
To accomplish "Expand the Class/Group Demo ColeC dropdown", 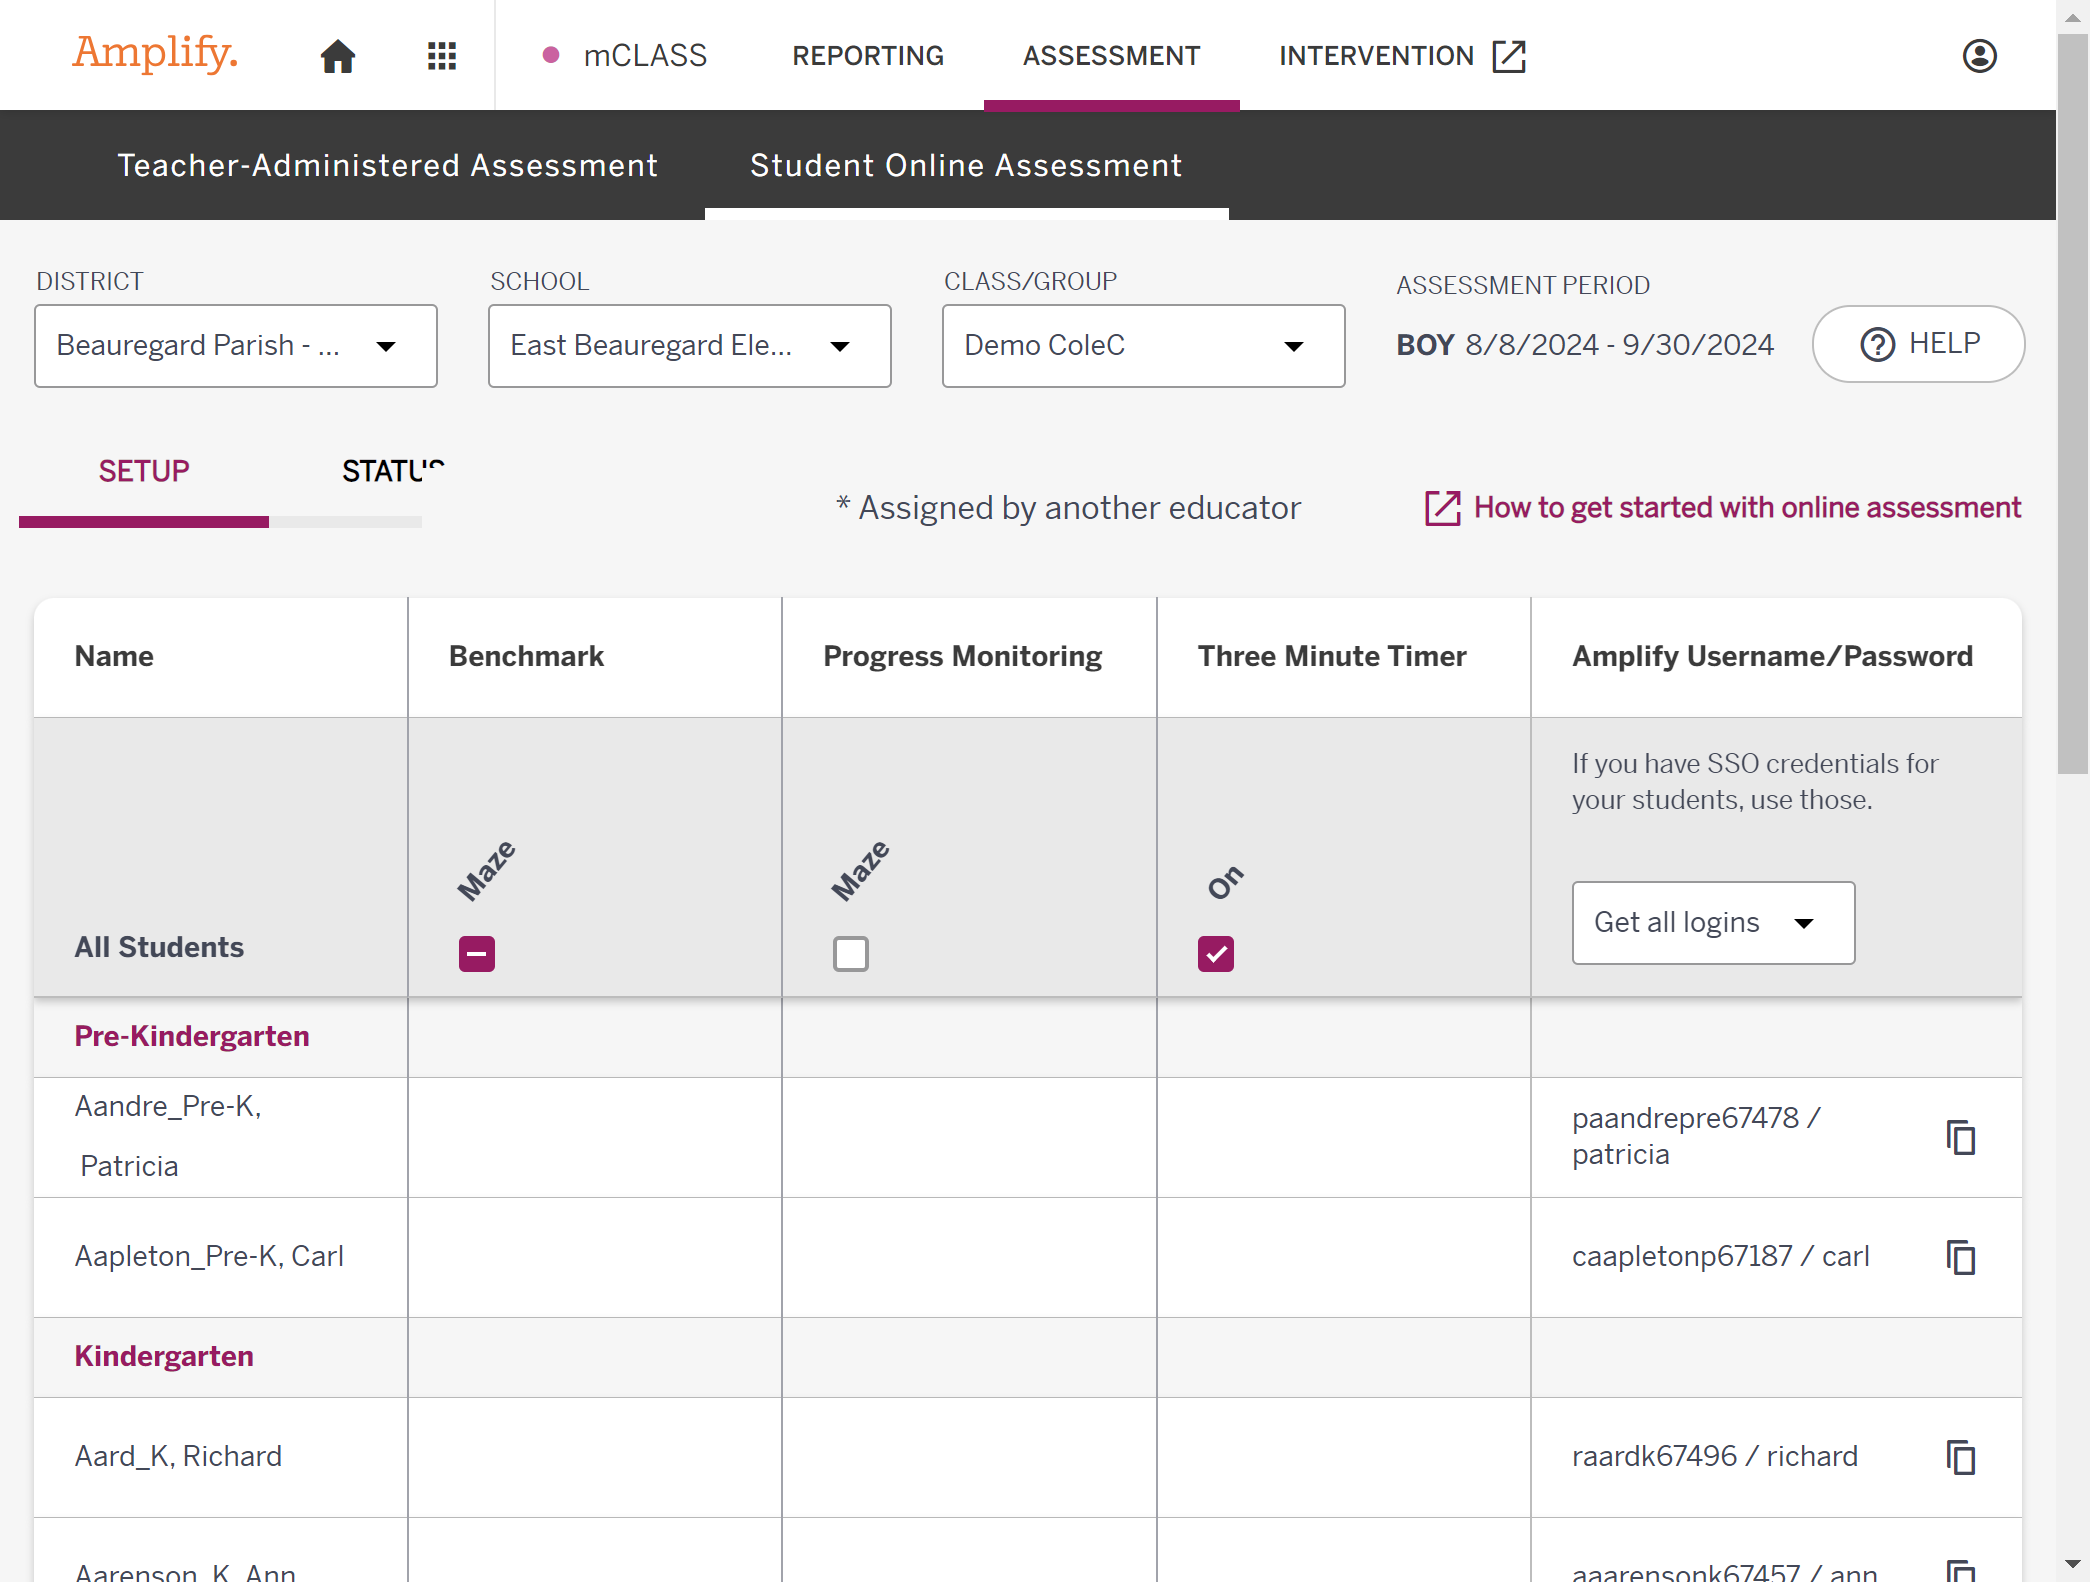I will [x=1144, y=346].
